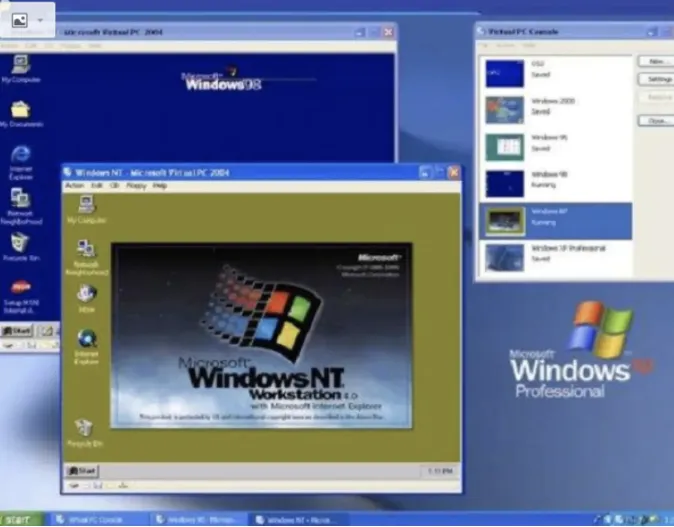Click first status icon below NT Start button
The image size is (674, 527).
point(74,486)
